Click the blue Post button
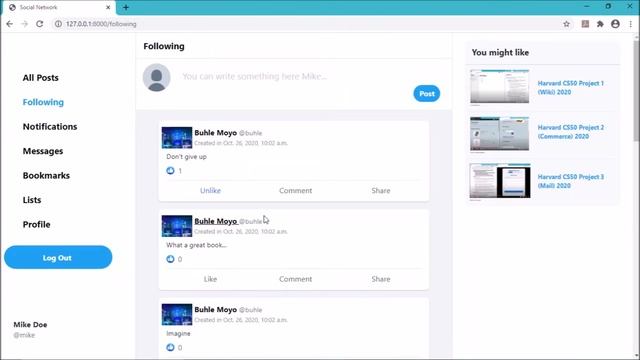 point(427,93)
